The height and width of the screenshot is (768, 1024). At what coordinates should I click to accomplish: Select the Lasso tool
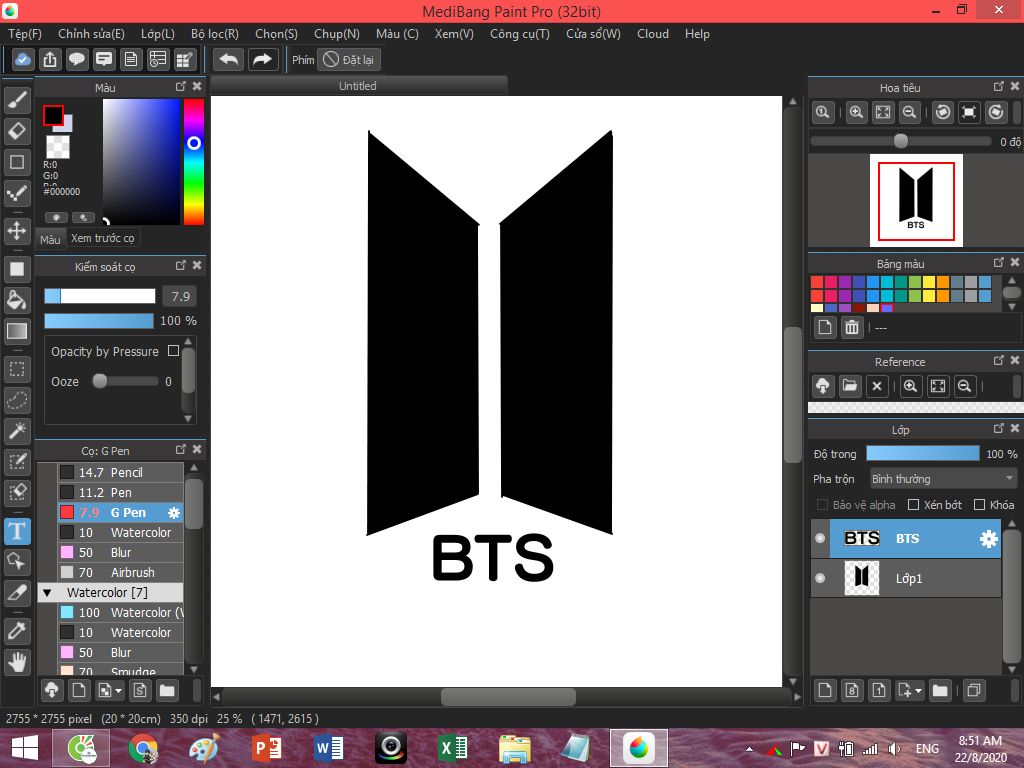(x=17, y=400)
